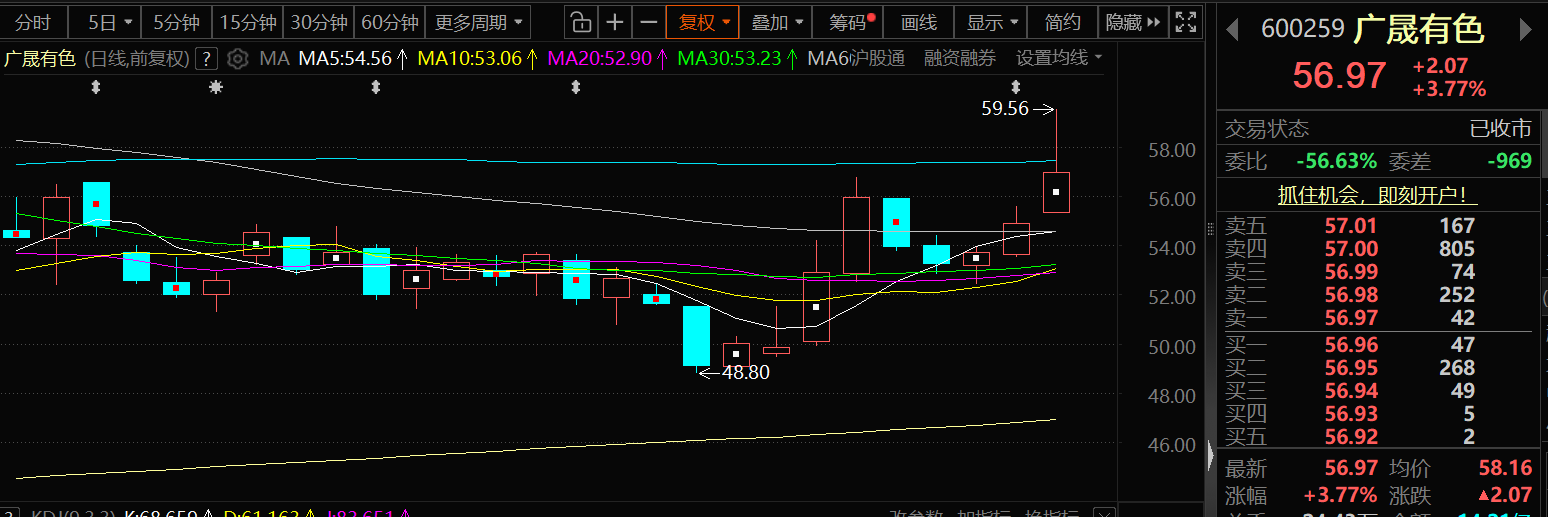This screenshot has height=517, width=1548.
Task: Toggle the 筹码 chip distribution view
Action: (x=849, y=22)
